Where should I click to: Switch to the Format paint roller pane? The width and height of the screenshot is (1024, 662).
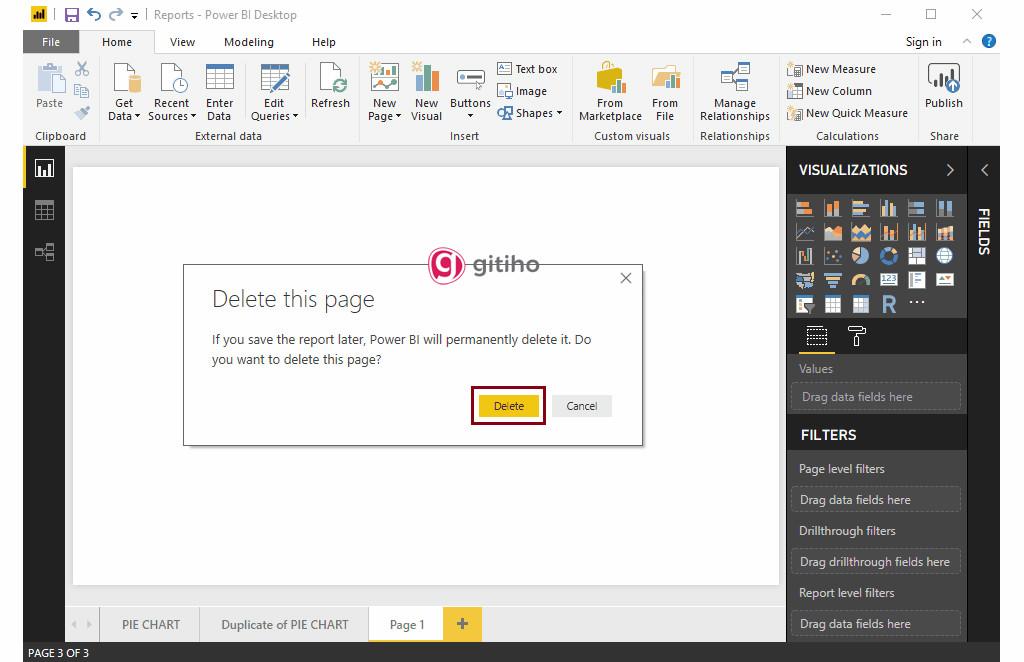pos(857,336)
